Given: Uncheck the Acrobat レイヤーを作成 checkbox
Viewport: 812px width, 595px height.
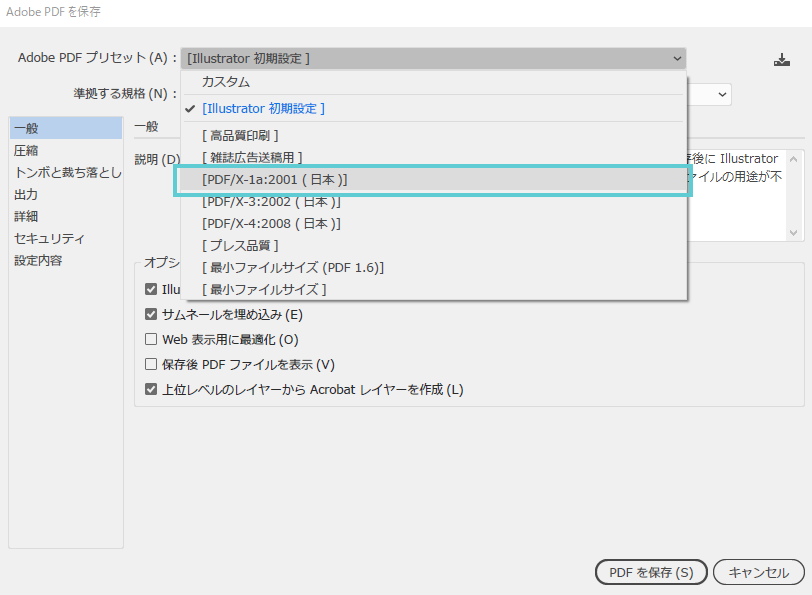Looking at the screenshot, I should point(151,390).
